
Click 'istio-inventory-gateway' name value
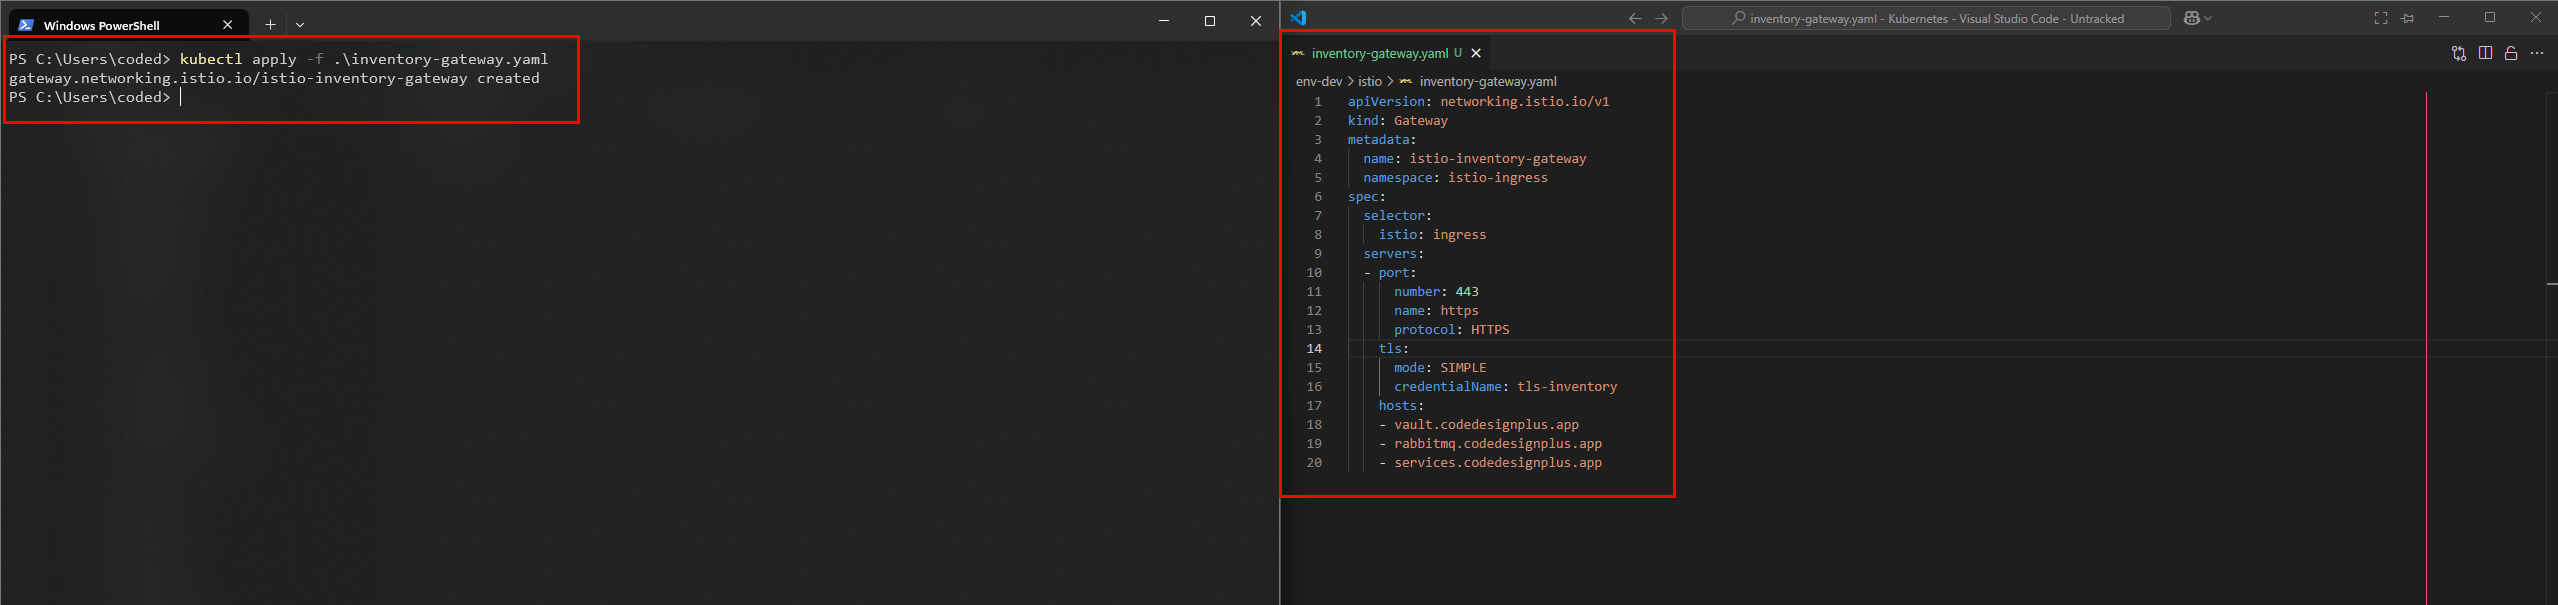[1498, 158]
